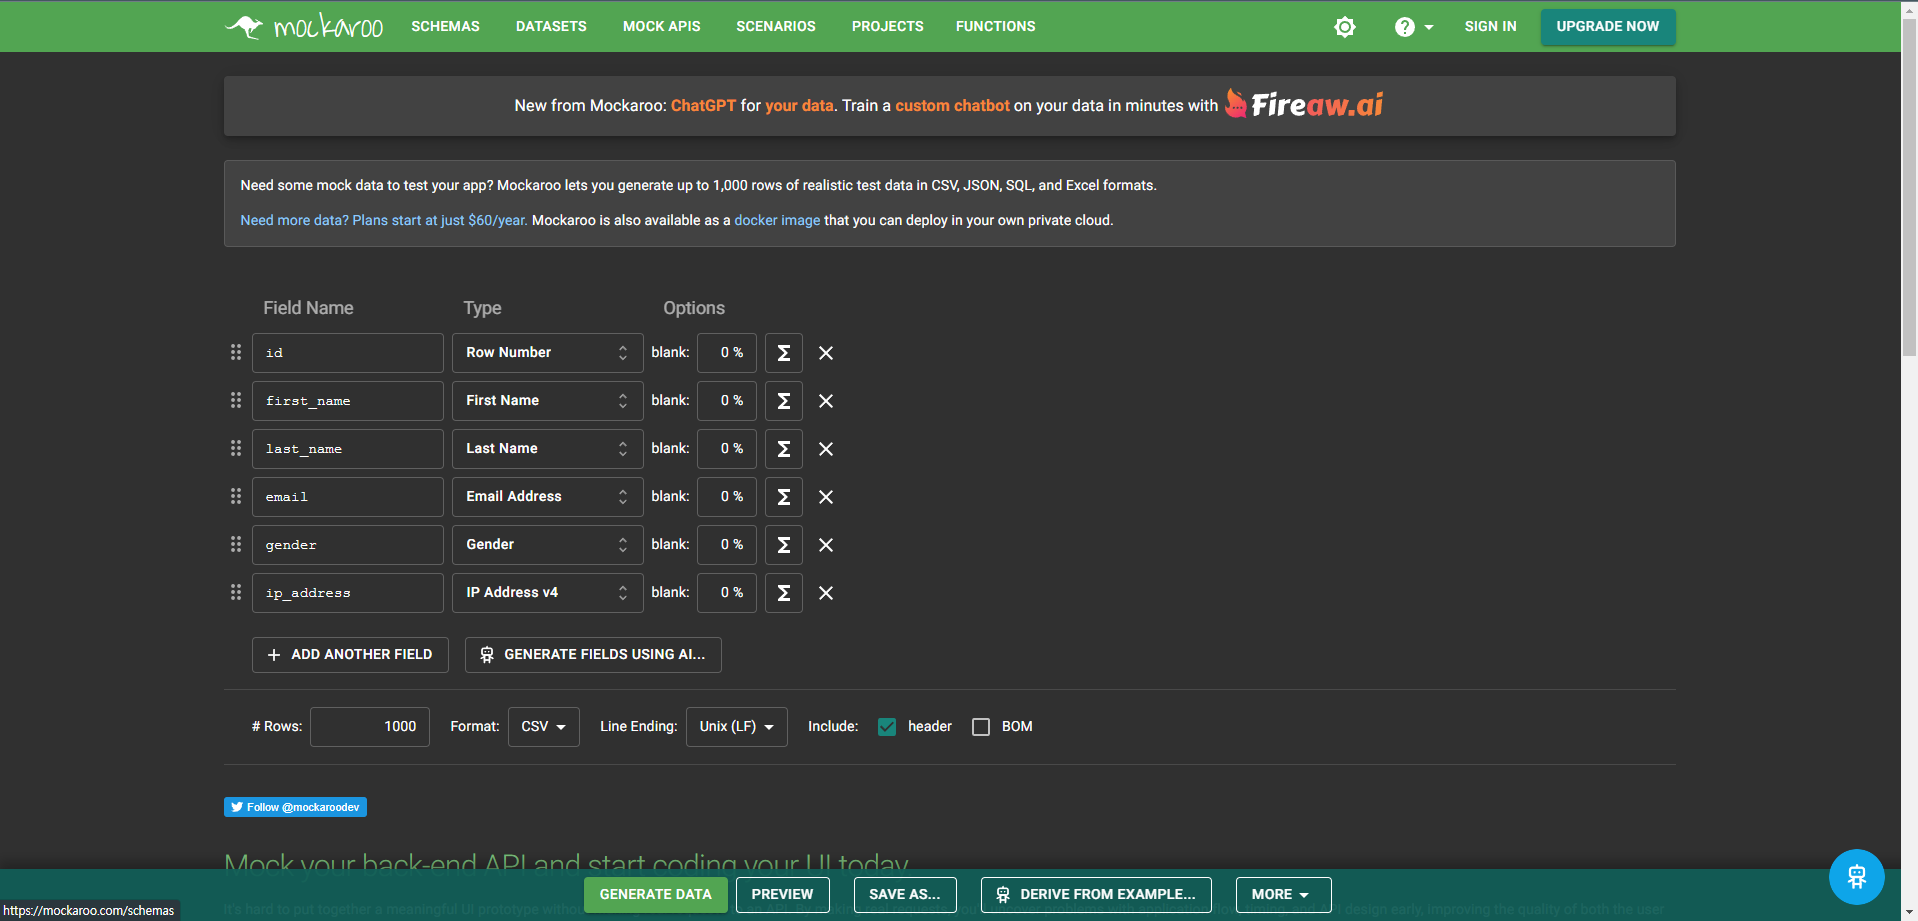Click the Fireaw.ai logo in banner

1305,104
